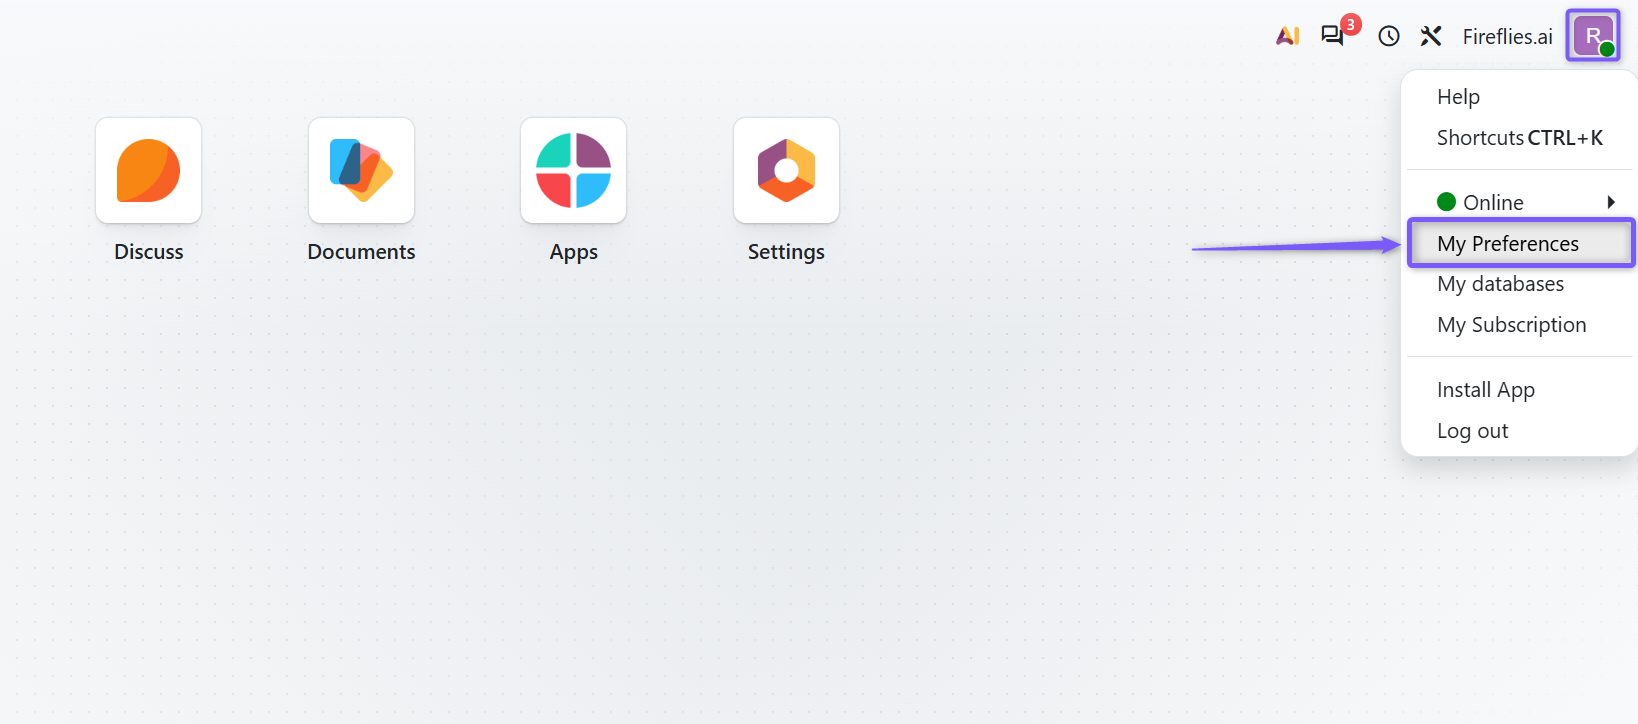Select Shortcuts CTRL+K menu entry

coord(1519,138)
